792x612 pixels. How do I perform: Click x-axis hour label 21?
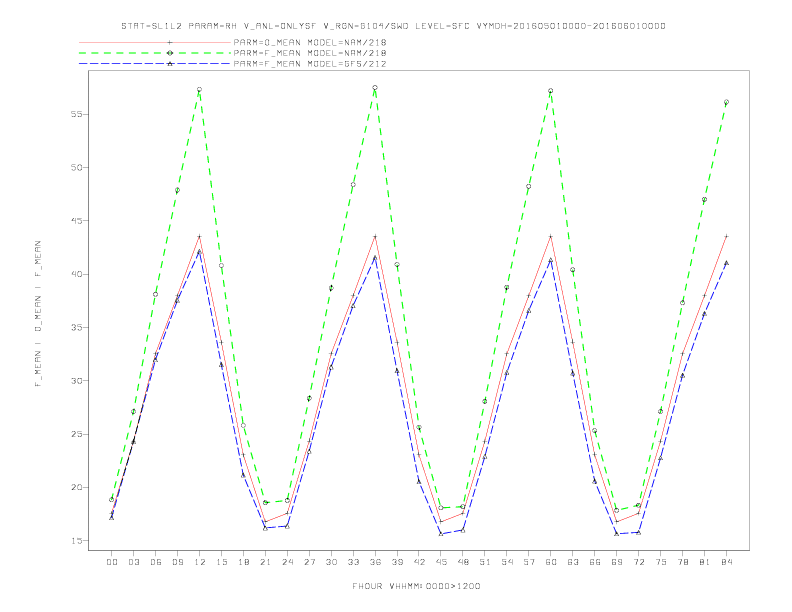[265, 562]
